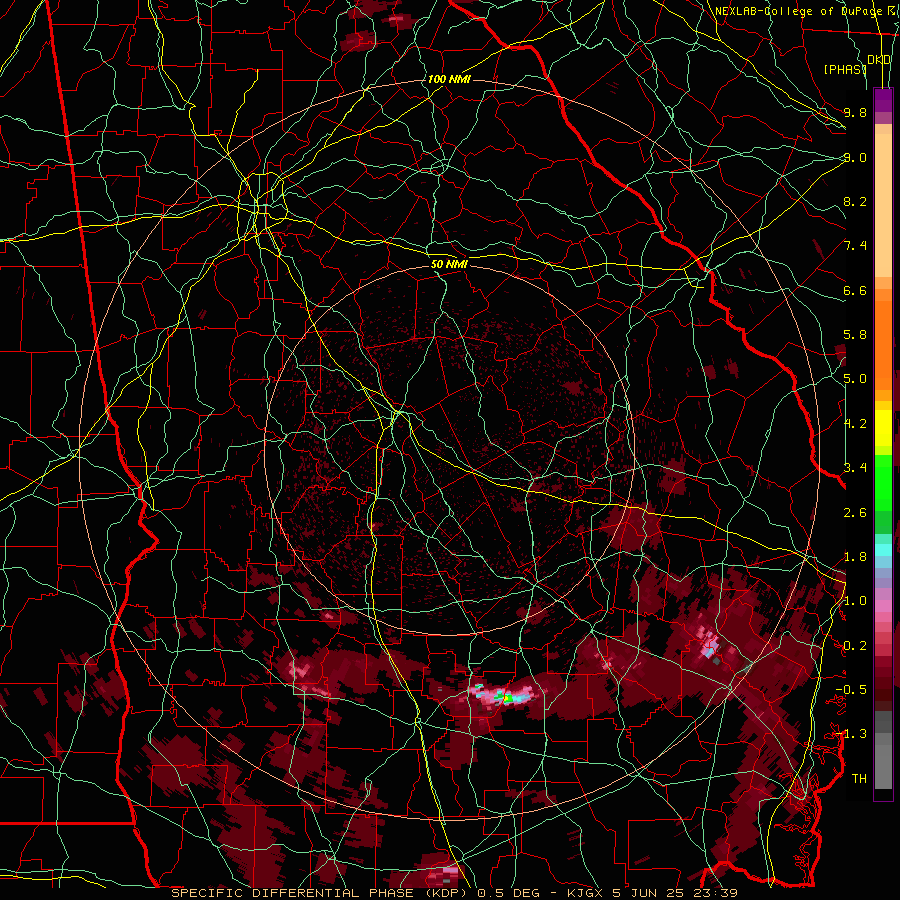Click the "KJGX" radar site identifier

point(585,893)
